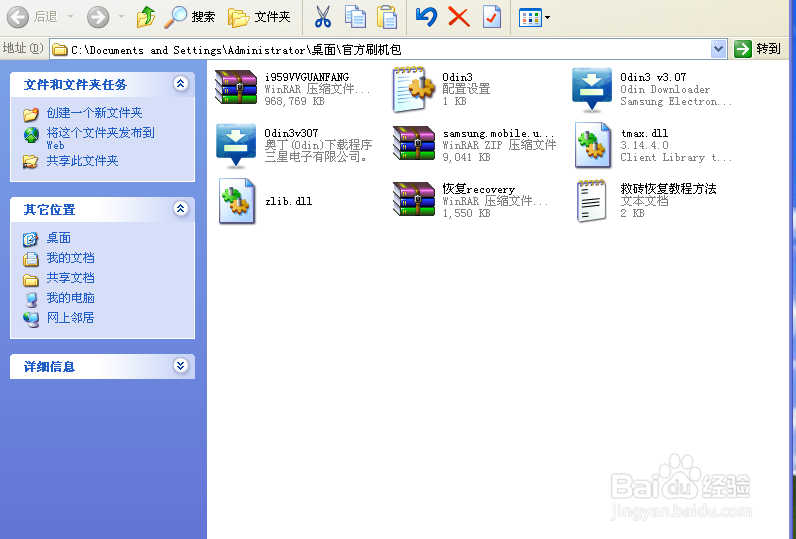Screen dimensions: 796x539
Task: Click the 共享文档 folder icon in sidebar
Action: click(x=30, y=280)
